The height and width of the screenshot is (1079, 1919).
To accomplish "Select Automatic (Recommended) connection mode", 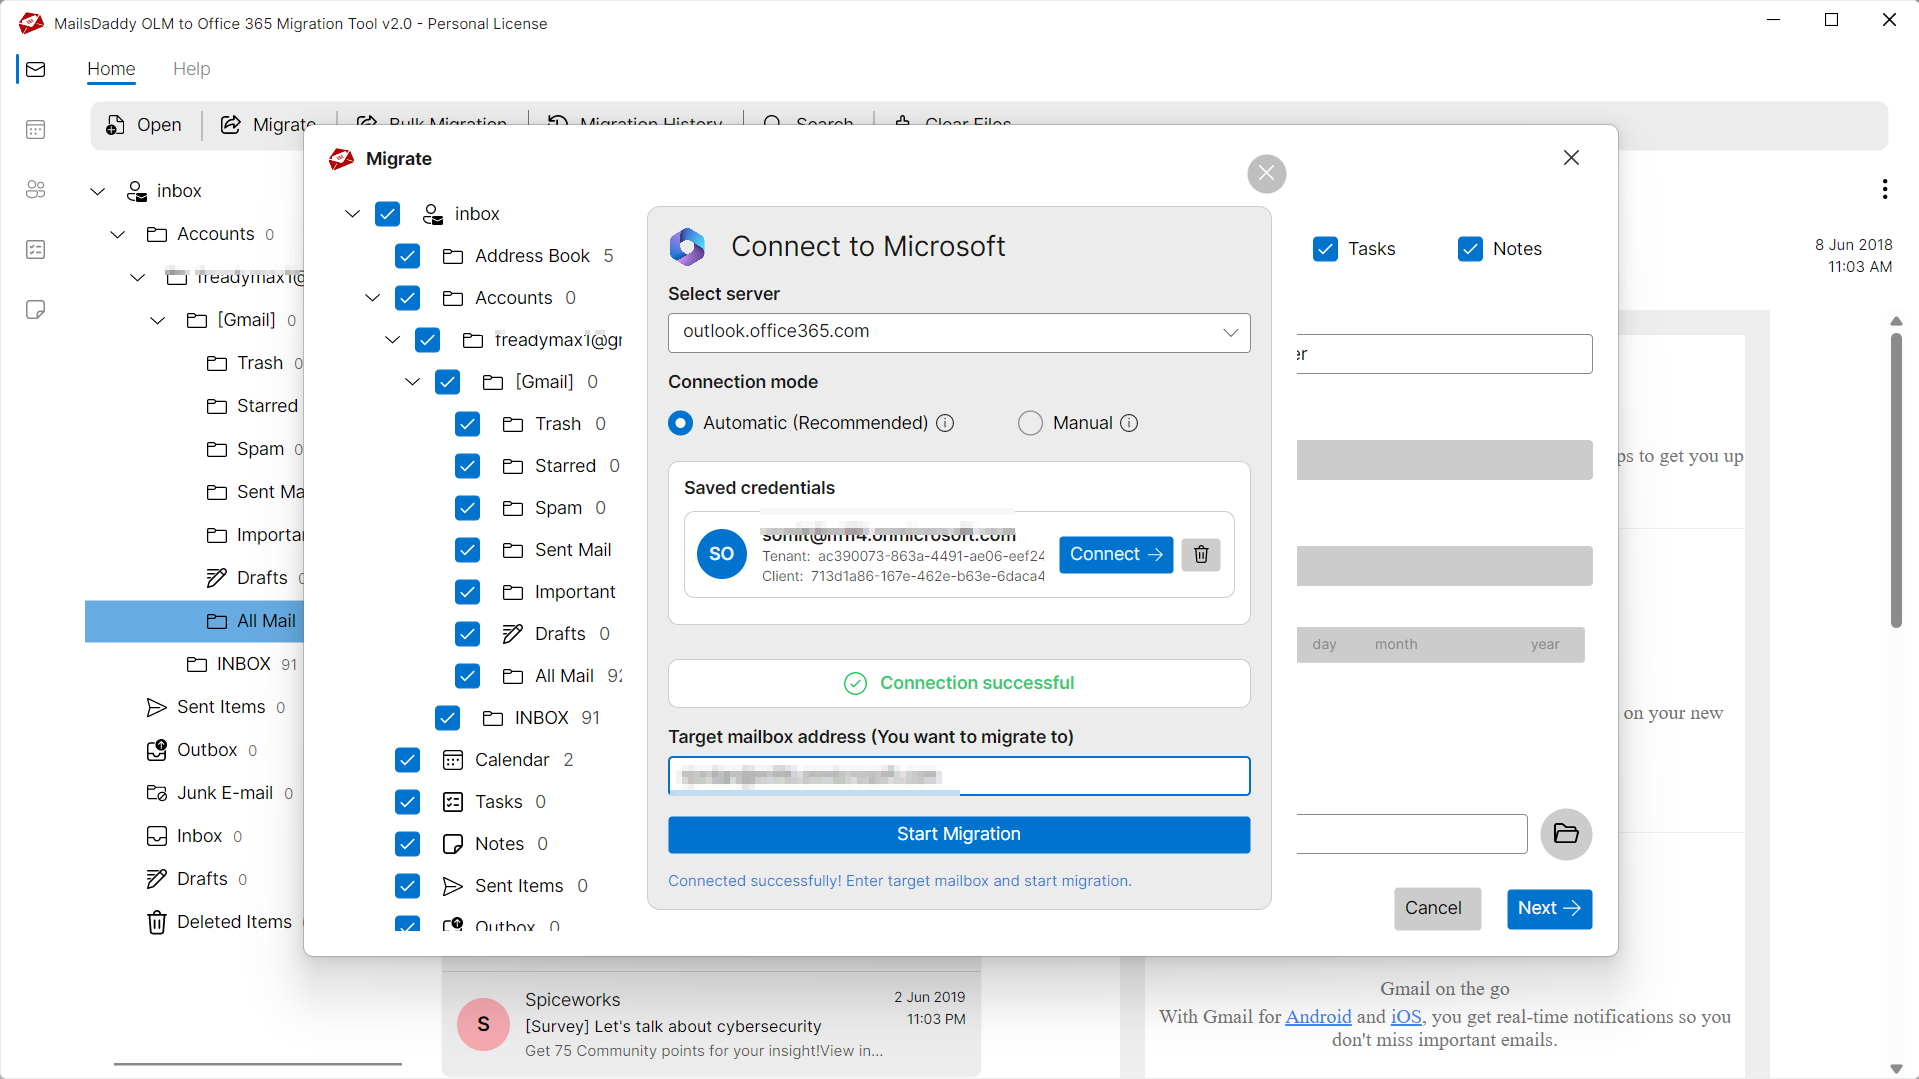I will click(680, 423).
